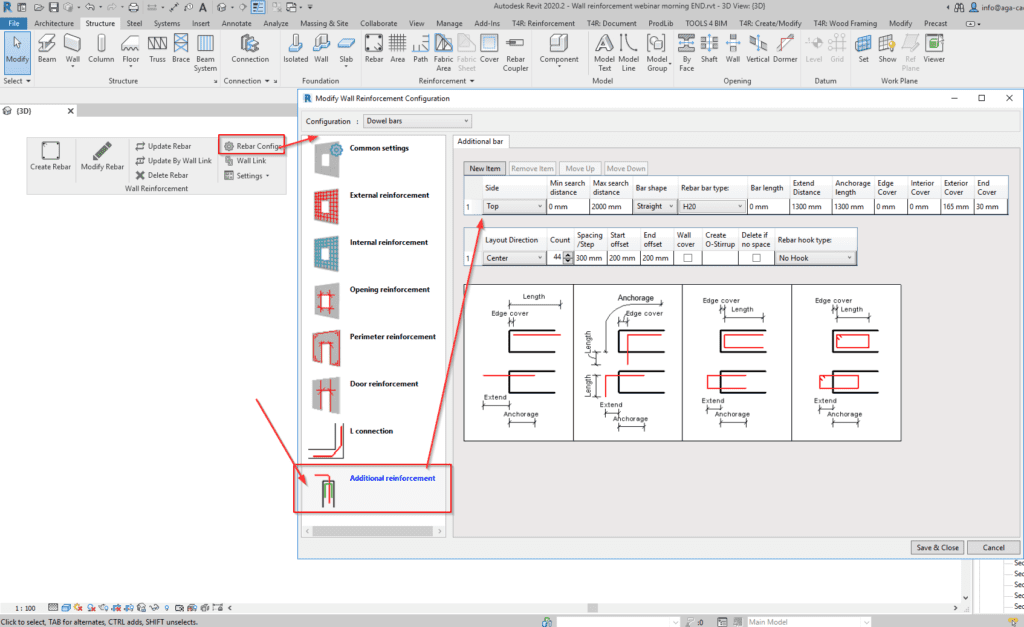The image size is (1024, 627).
Task: Open the Annotate ribbon tab
Action: point(236,24)
